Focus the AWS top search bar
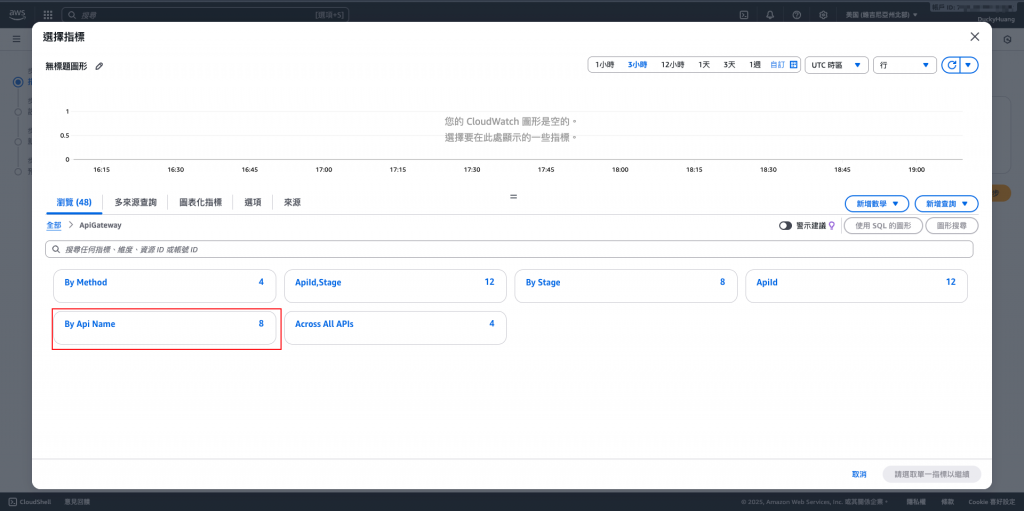This screenshot has height=511, width=1024. coord(205,14)
